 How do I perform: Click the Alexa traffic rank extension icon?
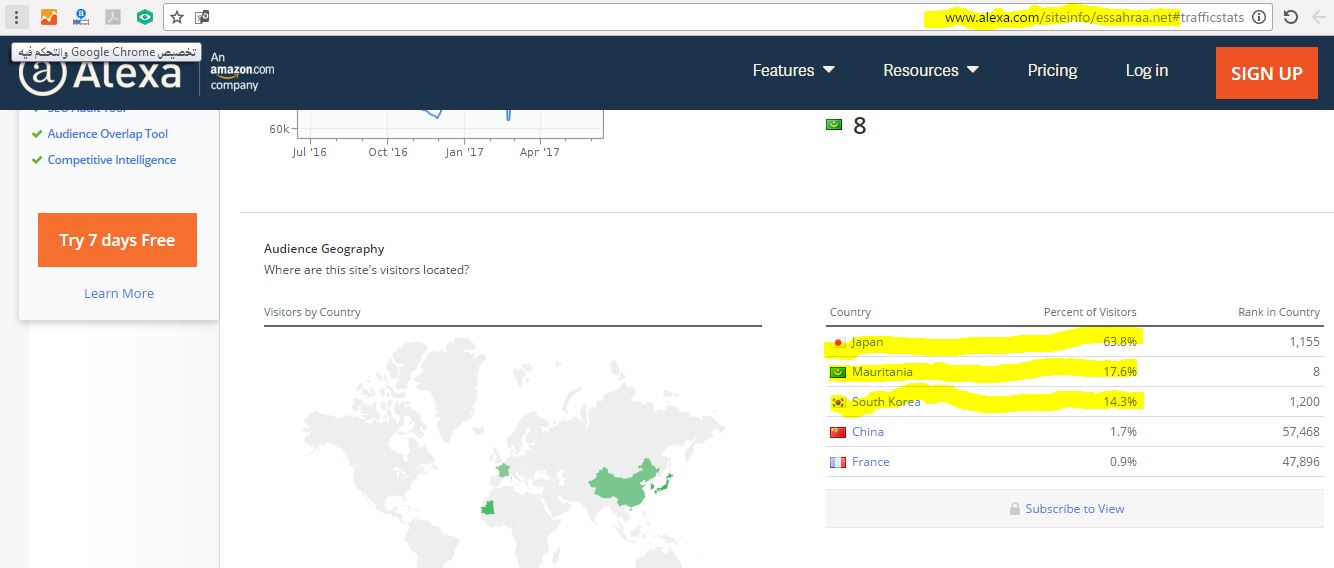point(81,17)
